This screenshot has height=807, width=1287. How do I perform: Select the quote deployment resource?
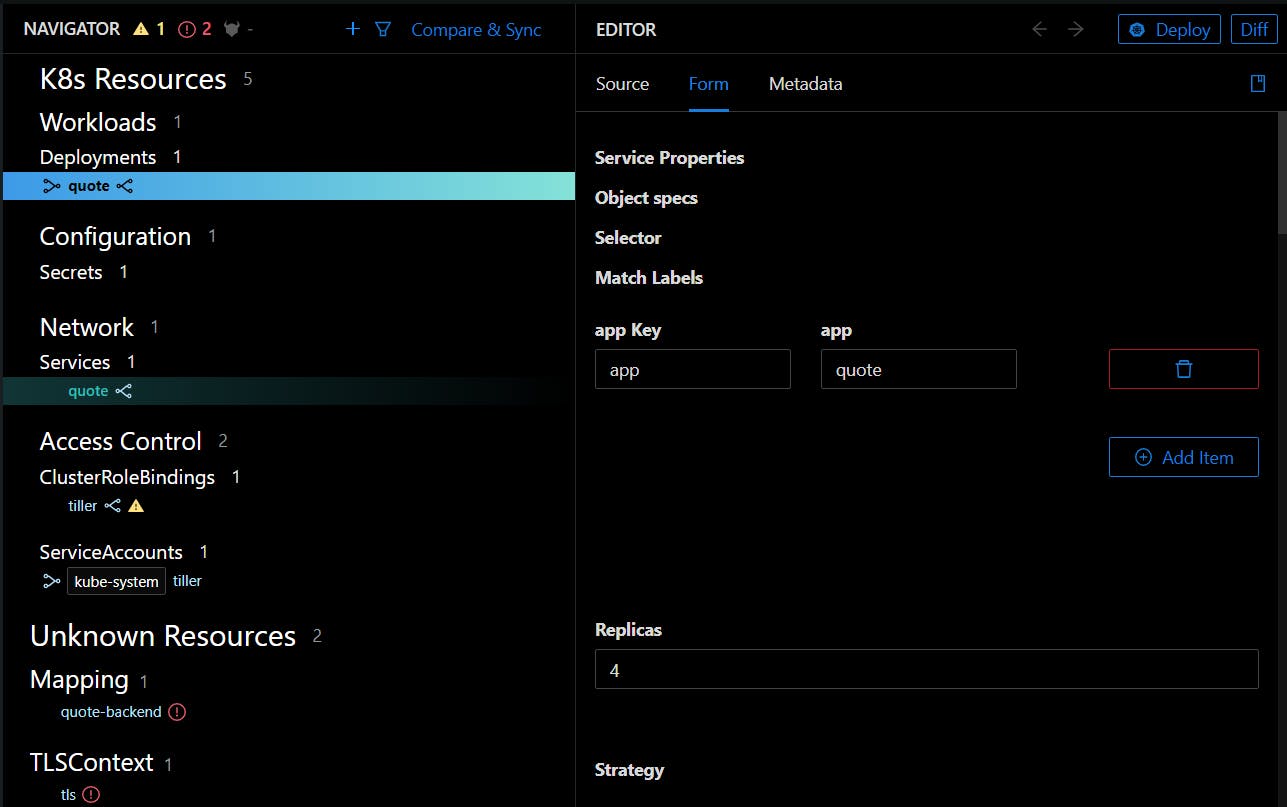89,186
